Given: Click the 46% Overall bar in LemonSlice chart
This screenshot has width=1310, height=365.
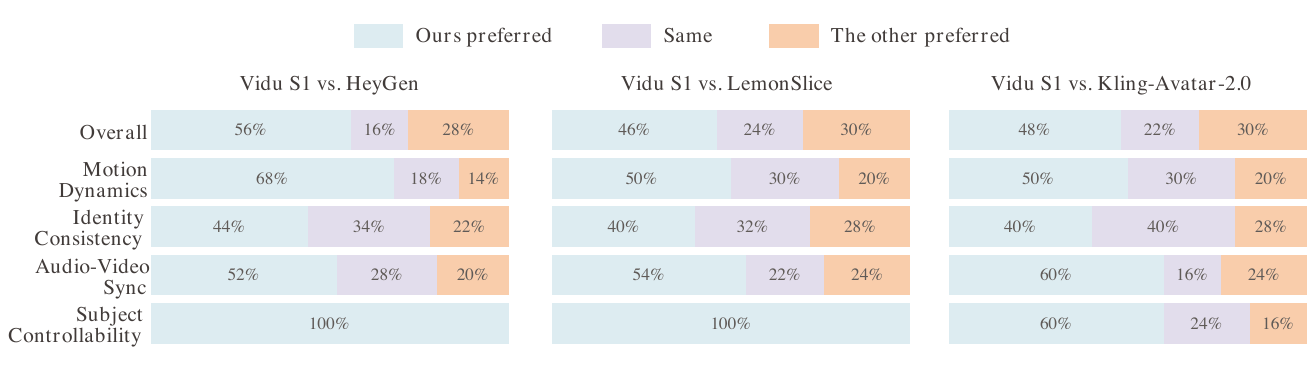Looking at the screenshot, I should [x=634, y=130].
